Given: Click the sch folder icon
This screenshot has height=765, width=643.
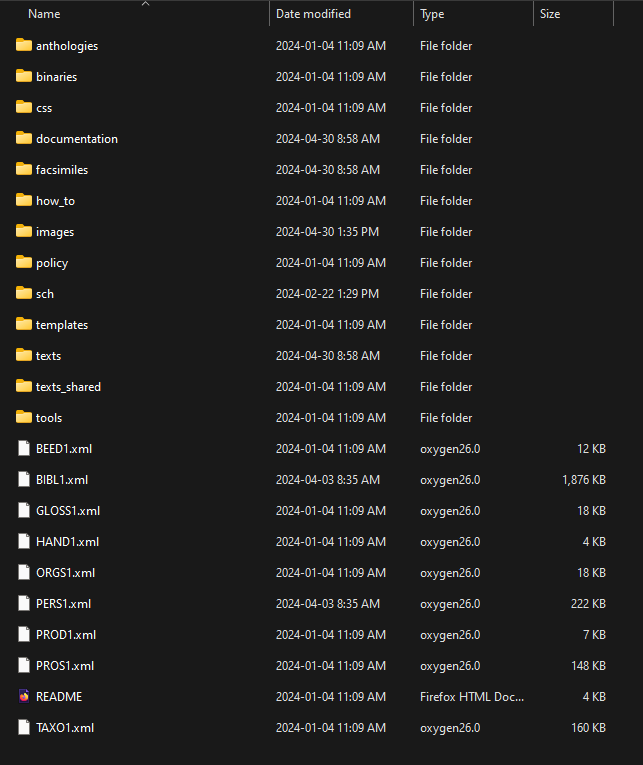Looking at the screenshot, I should coord(23,293).
